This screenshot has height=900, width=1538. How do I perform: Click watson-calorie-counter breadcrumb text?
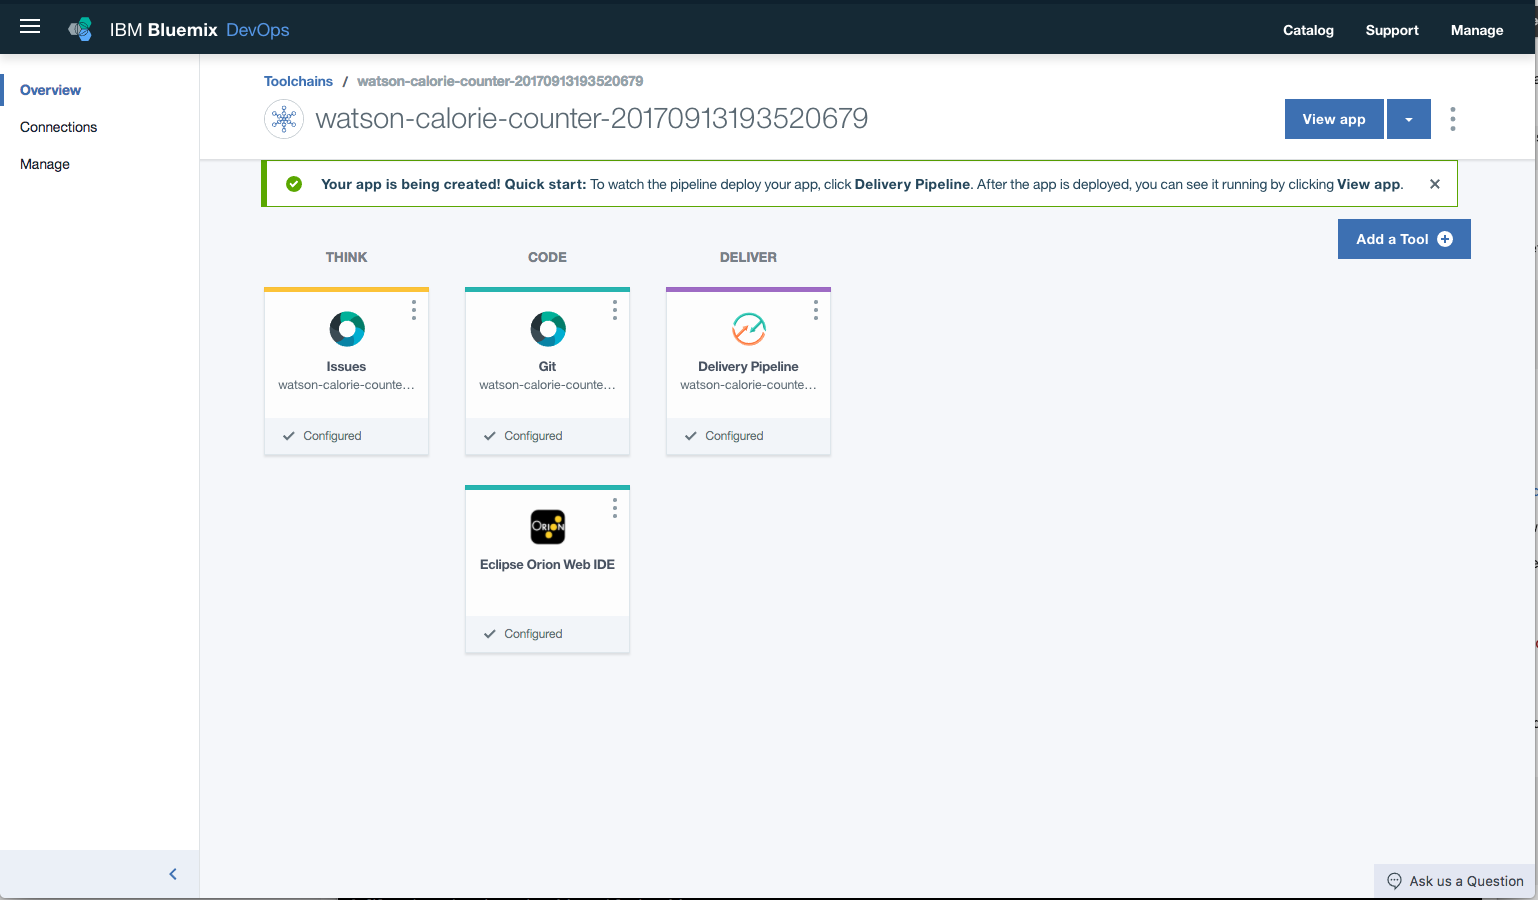(x=500, y=81)
